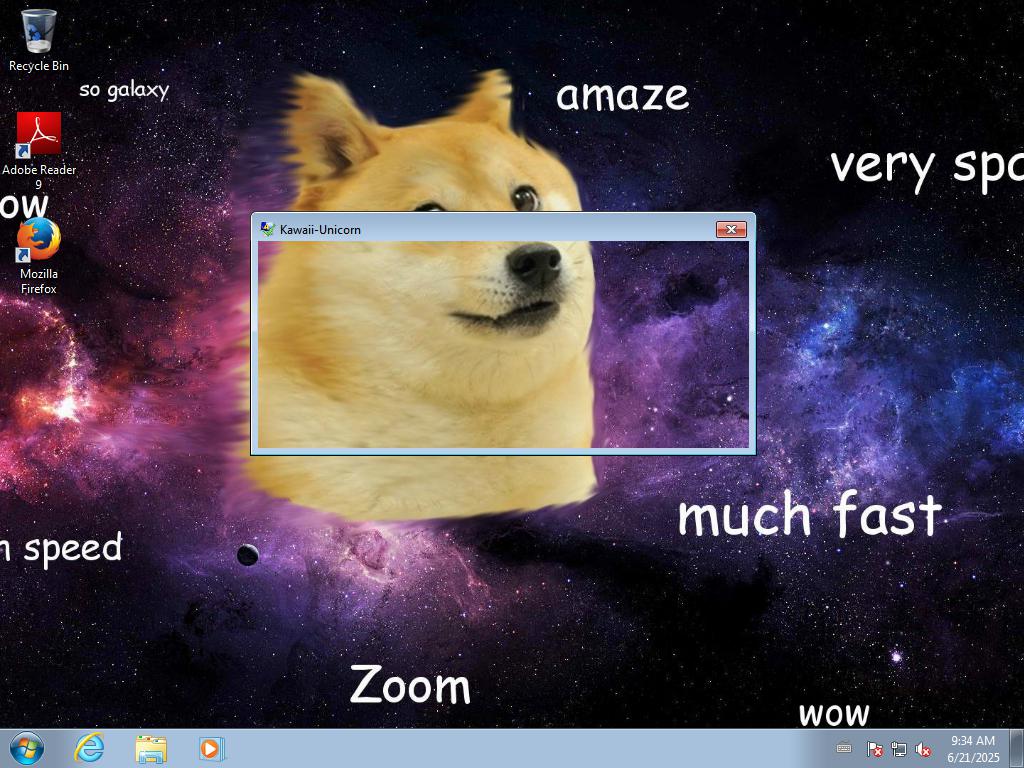Open Action Center flag tray icon
The image size is (1024, 768).
[x=874, y=749]
